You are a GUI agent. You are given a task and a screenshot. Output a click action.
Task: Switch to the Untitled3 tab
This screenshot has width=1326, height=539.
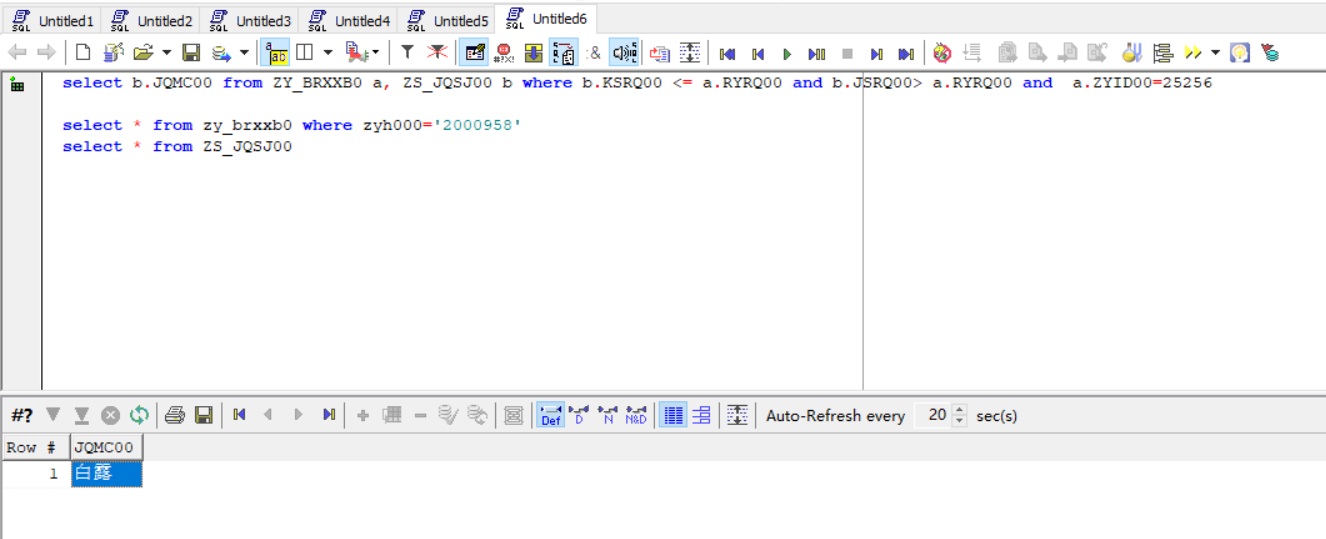tap(250, 20)
